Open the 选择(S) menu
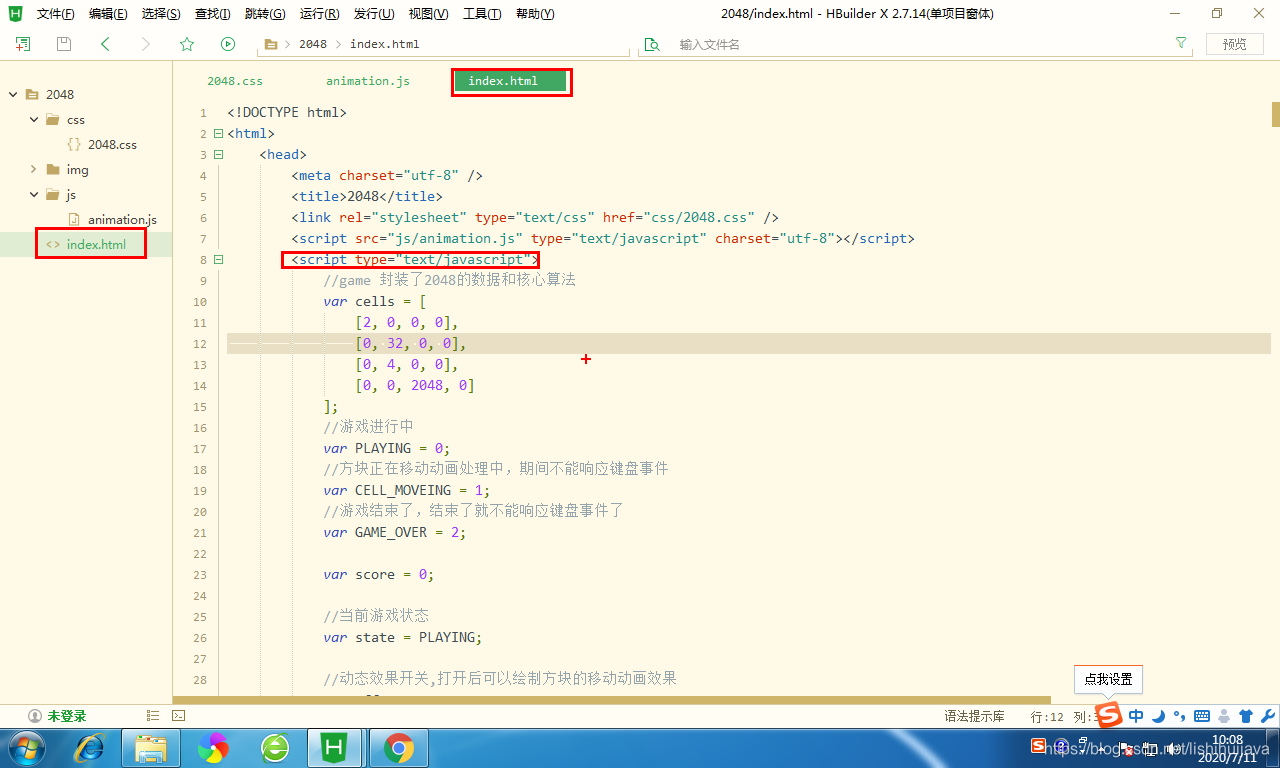The image size is (1280, 768). pos(161,14)
